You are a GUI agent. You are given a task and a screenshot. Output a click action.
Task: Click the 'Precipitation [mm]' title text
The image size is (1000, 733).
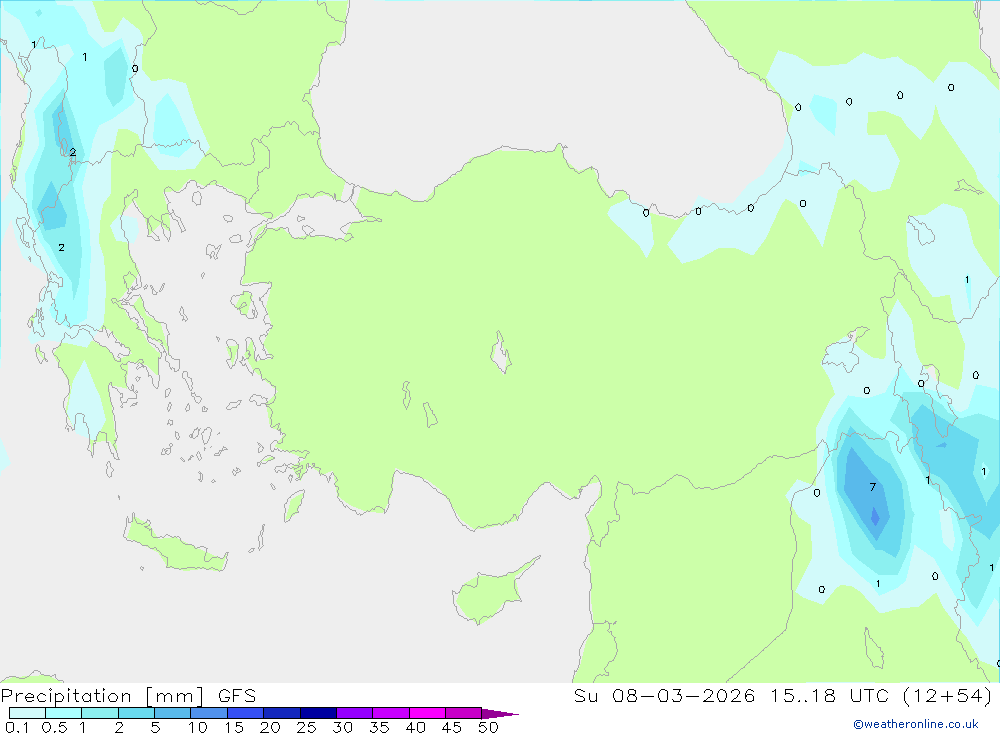pos(103,696)
